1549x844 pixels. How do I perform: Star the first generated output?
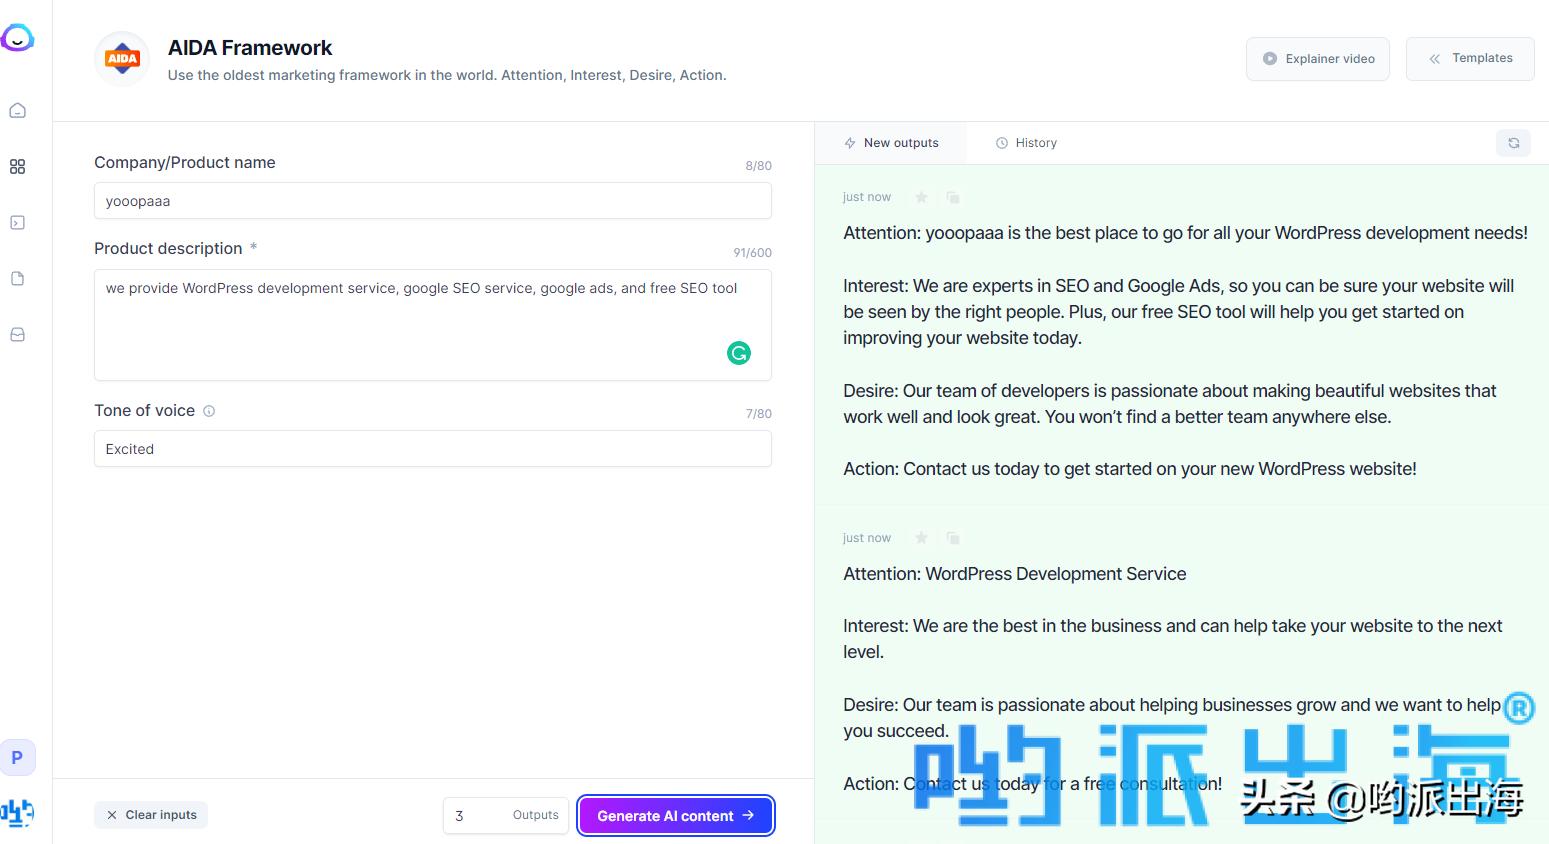[x=921, y=197]
